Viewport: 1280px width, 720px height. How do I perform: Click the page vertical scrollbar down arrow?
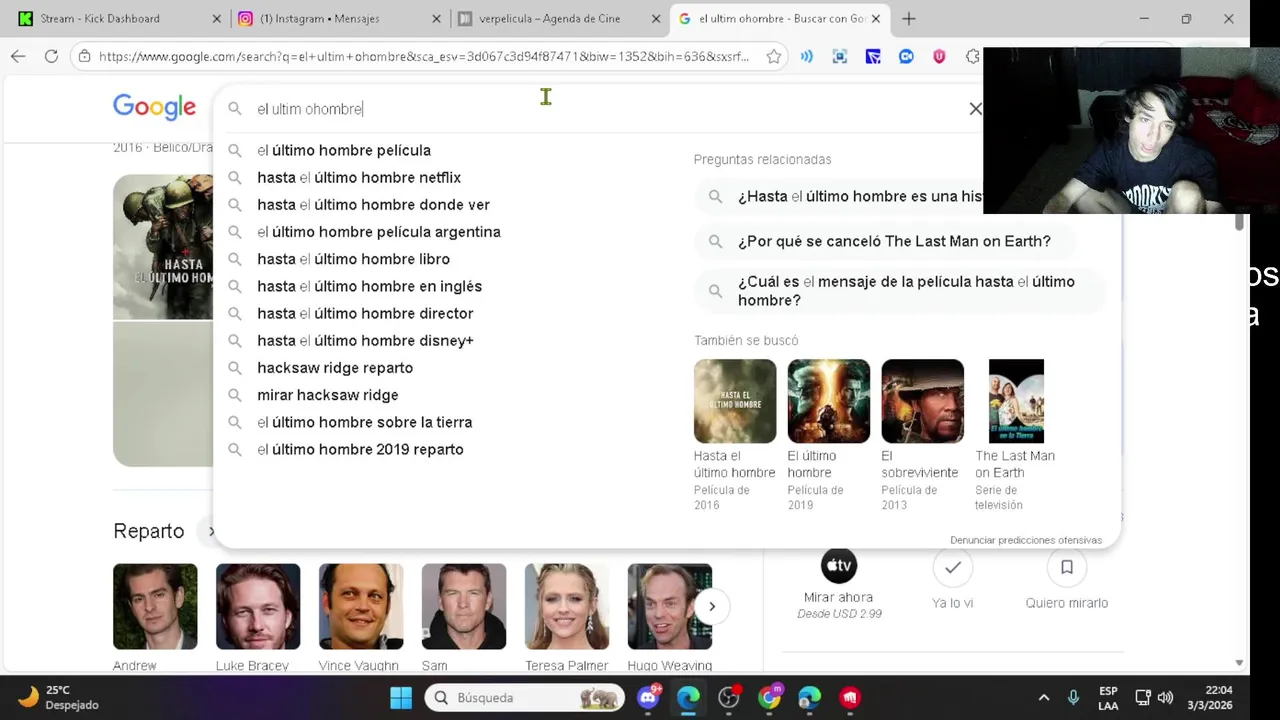tap(1239, 663)
